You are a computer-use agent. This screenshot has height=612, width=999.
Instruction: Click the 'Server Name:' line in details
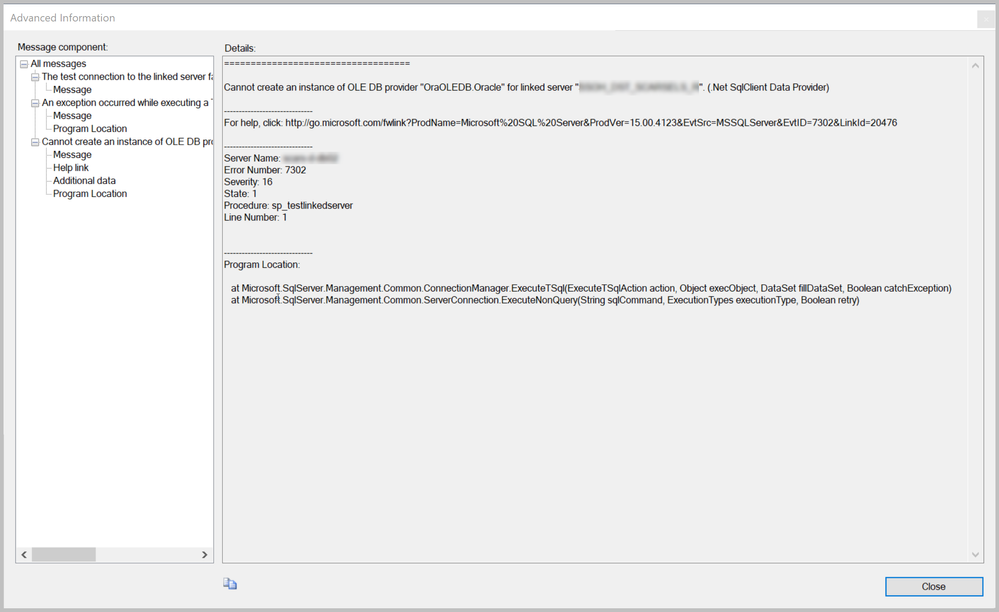[281, 159]
